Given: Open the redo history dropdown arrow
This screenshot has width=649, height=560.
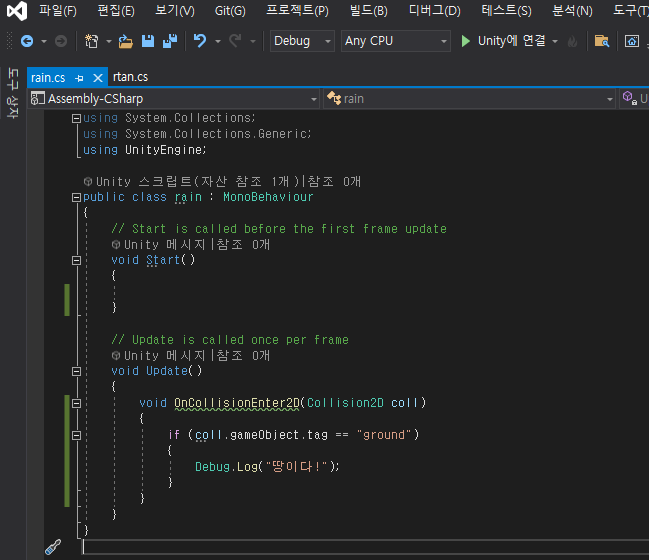Looking at the screenshot, I should coord(253,41).
